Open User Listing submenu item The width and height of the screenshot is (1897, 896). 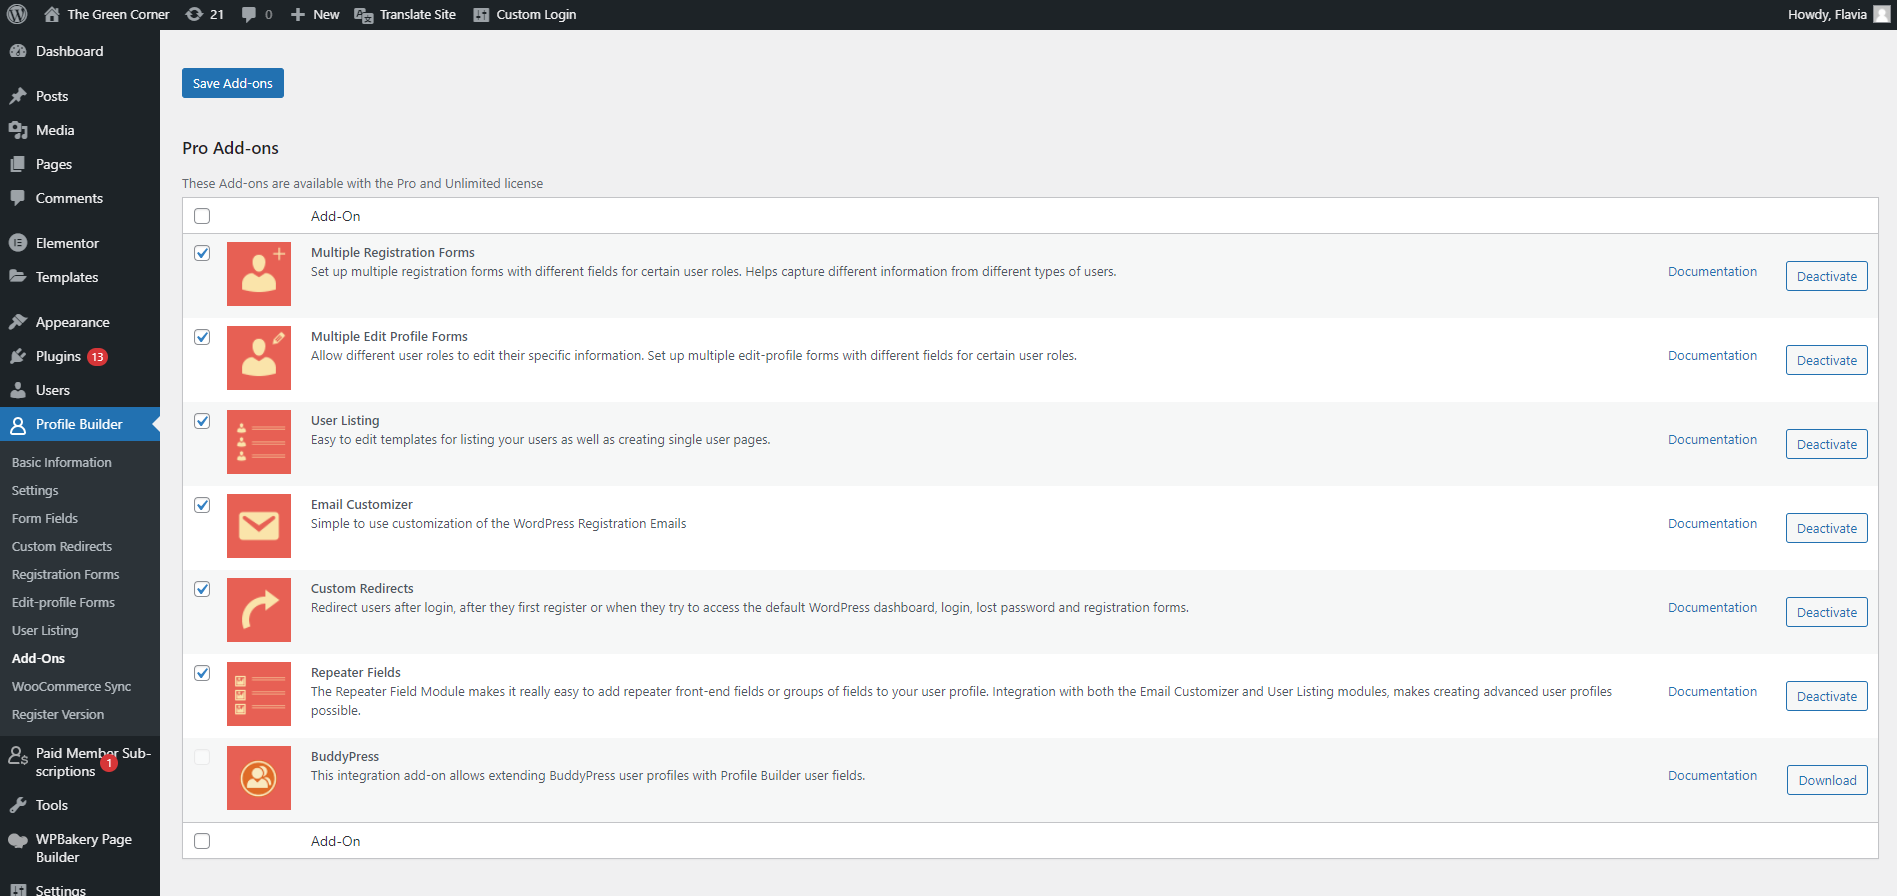click(45, 630)
